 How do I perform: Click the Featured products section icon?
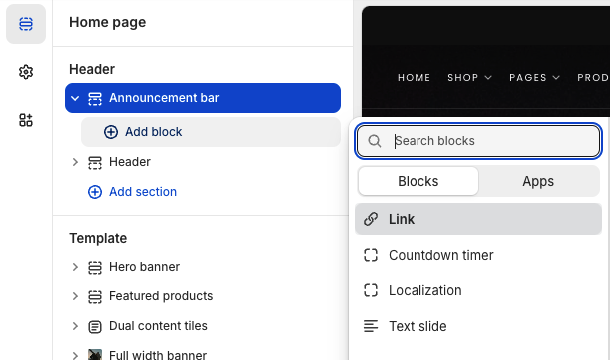coord(95,297)
